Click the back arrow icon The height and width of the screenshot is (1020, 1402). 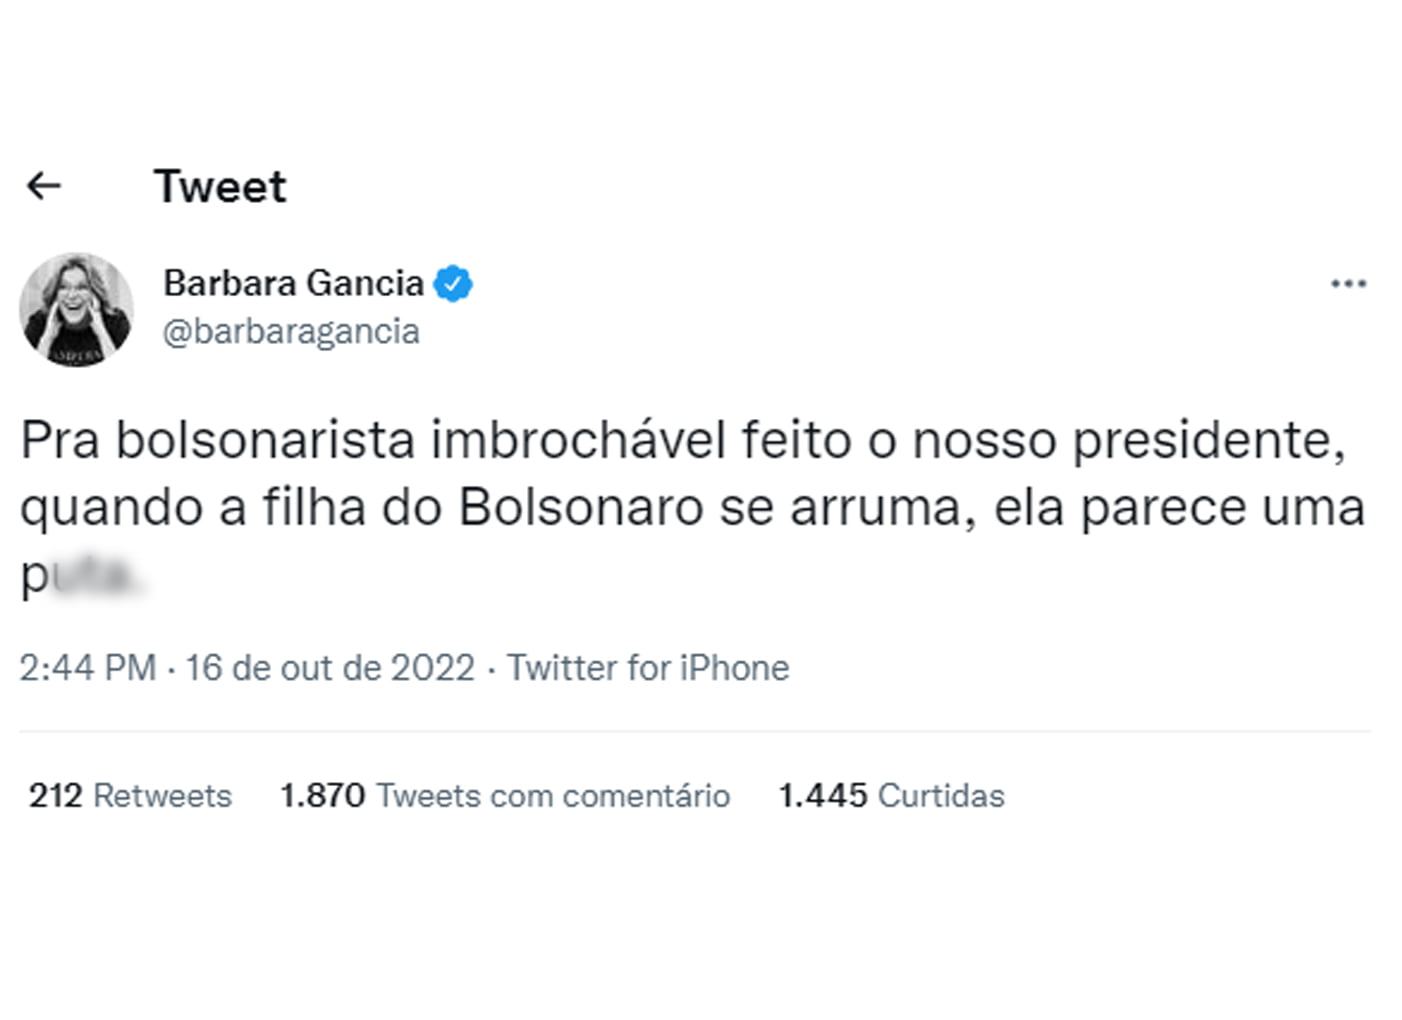coord(44,186)
